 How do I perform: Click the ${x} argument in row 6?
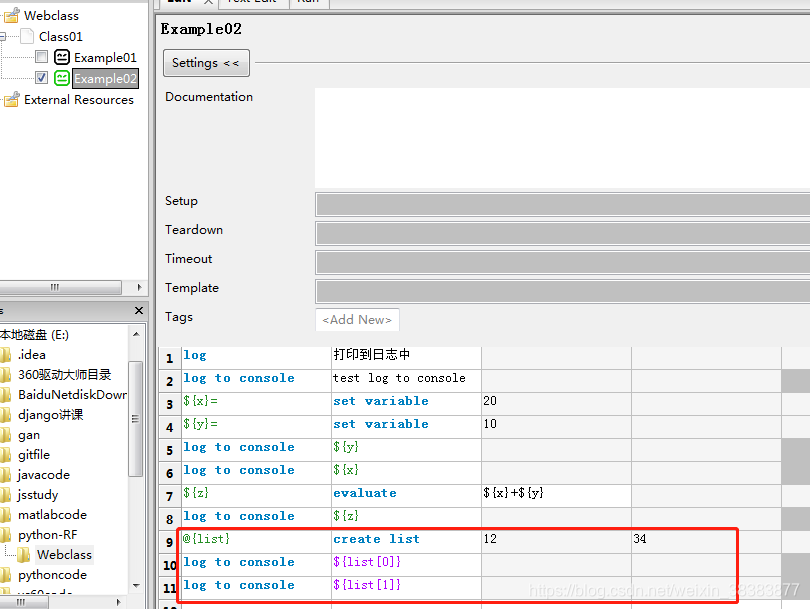406,473
